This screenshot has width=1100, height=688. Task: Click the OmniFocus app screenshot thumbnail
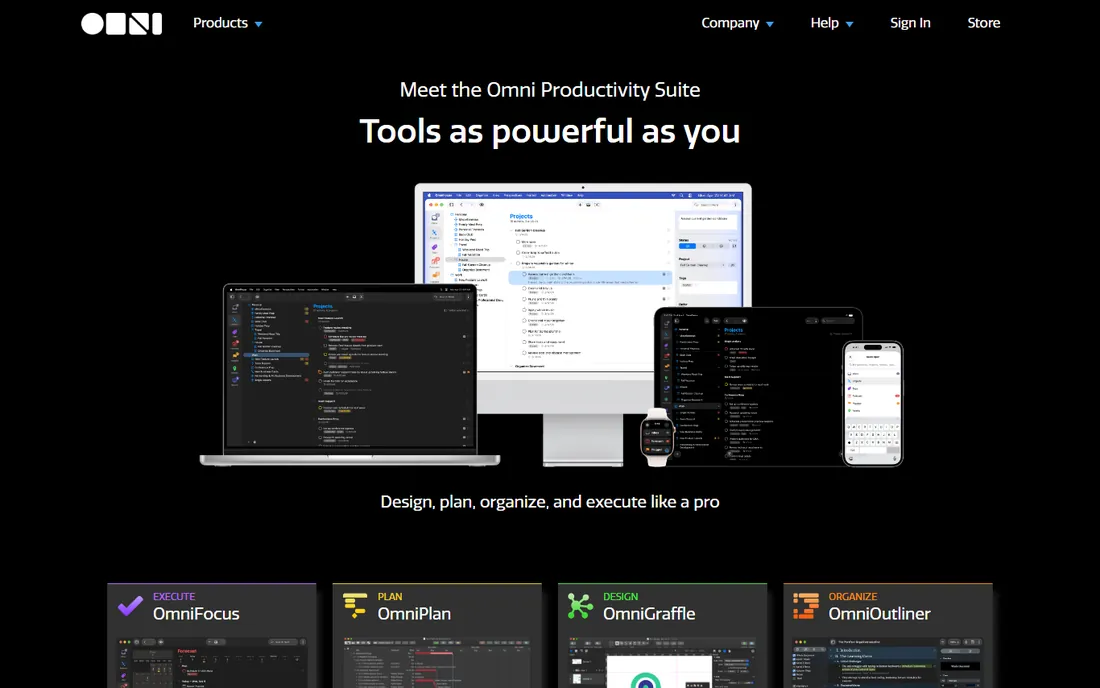pos(211,662)
